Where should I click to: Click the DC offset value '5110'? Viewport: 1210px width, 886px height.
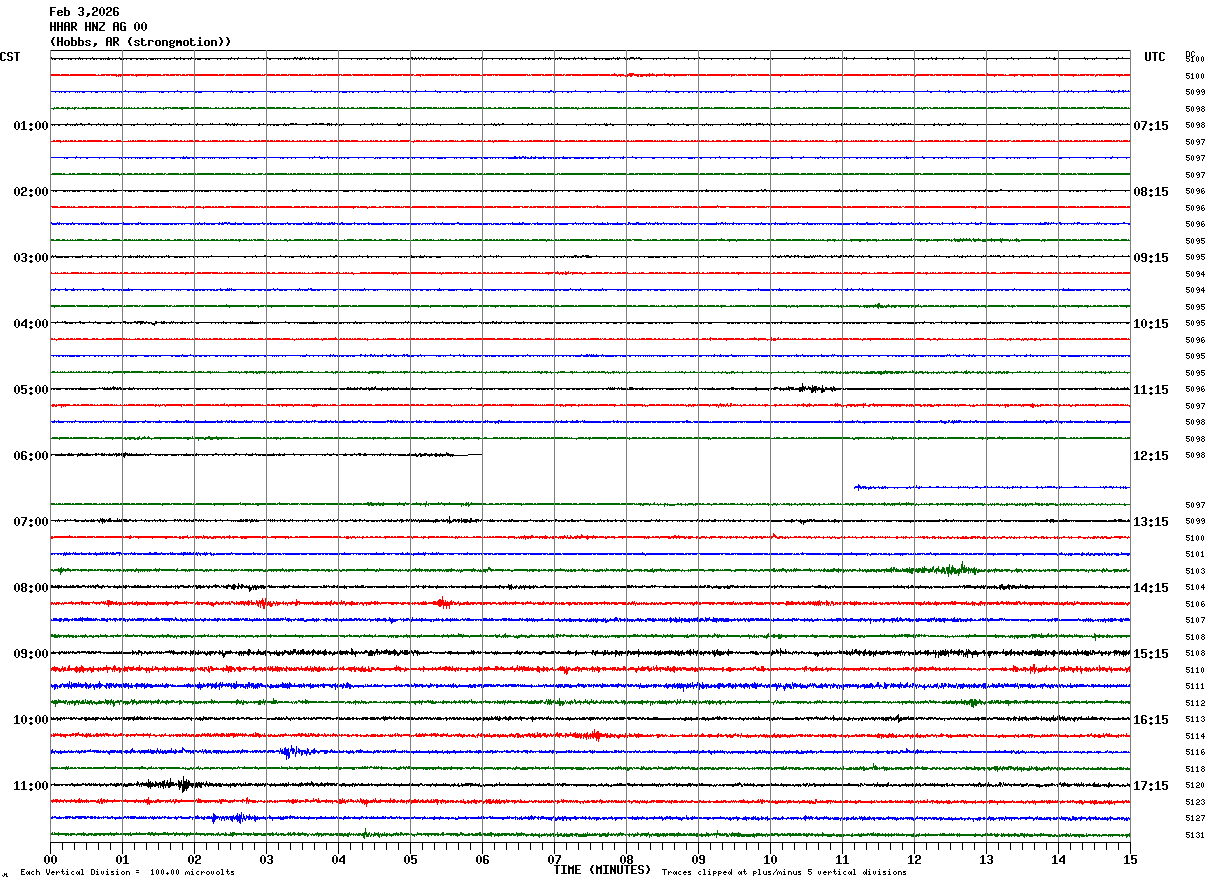1195,670
